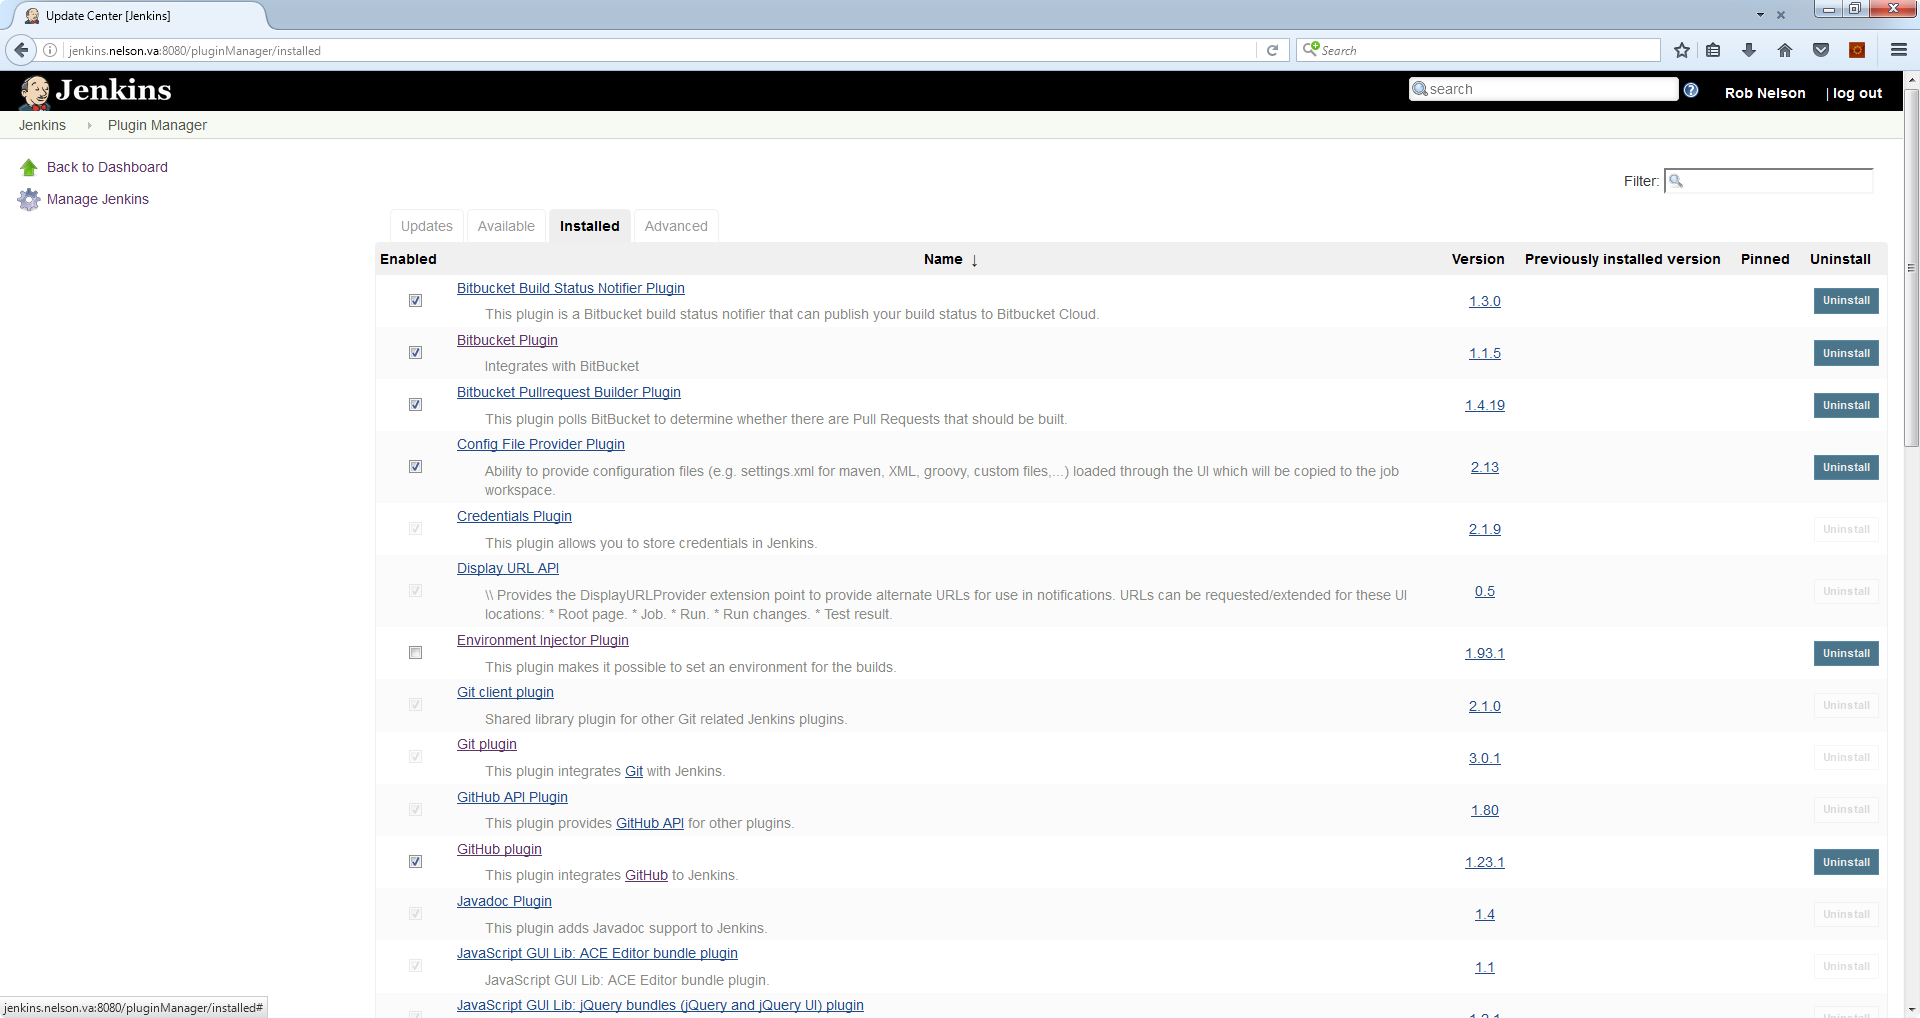
Task: Bookmark this page with the star icon
Action: click(1682, 50)
